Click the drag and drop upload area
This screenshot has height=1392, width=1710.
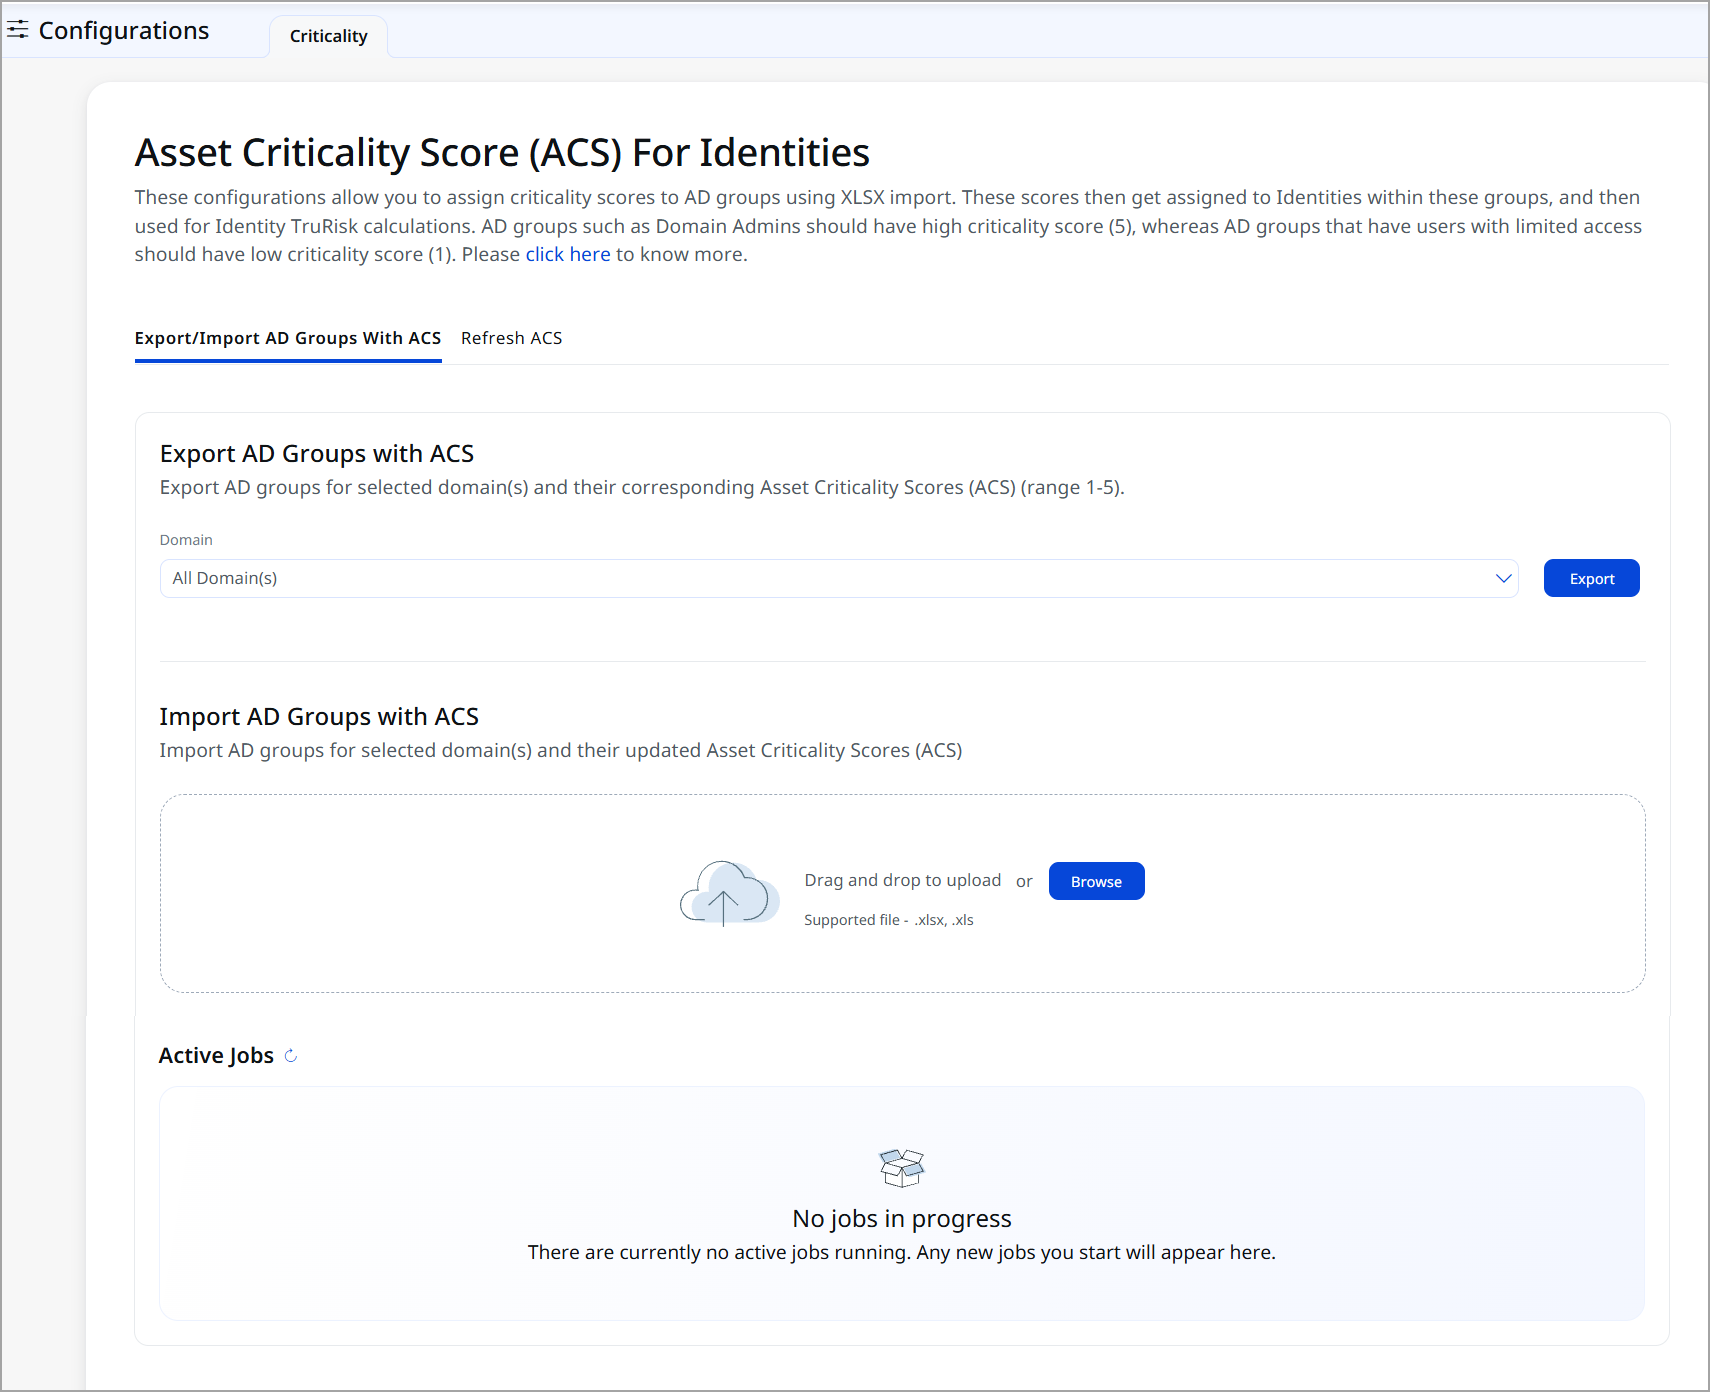[903, 893]
